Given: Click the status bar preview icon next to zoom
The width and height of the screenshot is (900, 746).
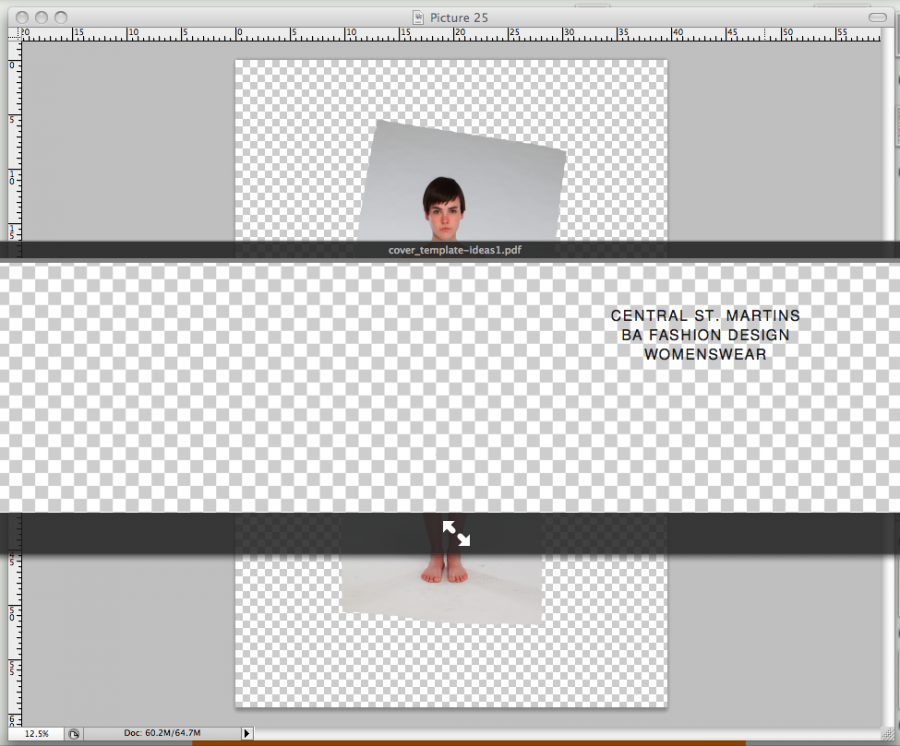Looking at the screenshot, I should click(73, 733).
